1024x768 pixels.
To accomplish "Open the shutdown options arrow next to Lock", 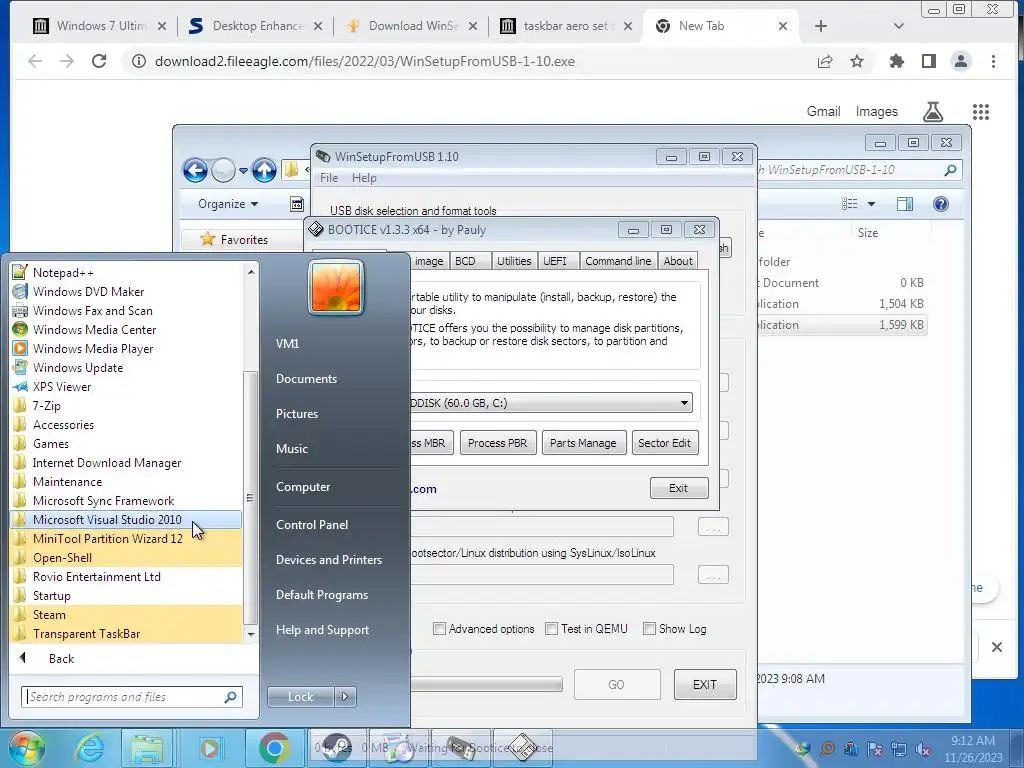I will point(345,697).
